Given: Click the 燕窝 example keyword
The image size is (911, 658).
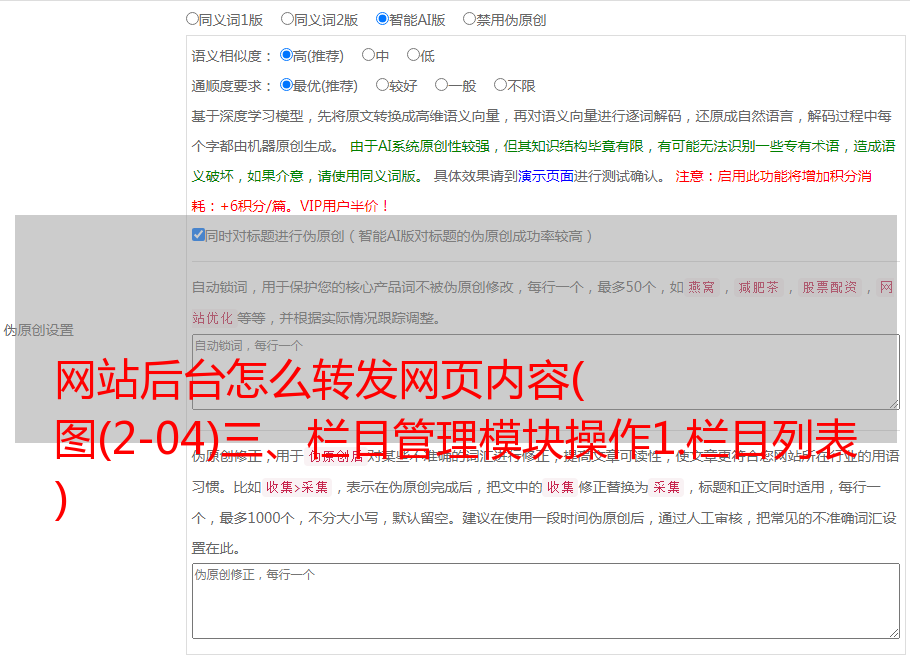Looking at the screenshot, I should 702,287.
